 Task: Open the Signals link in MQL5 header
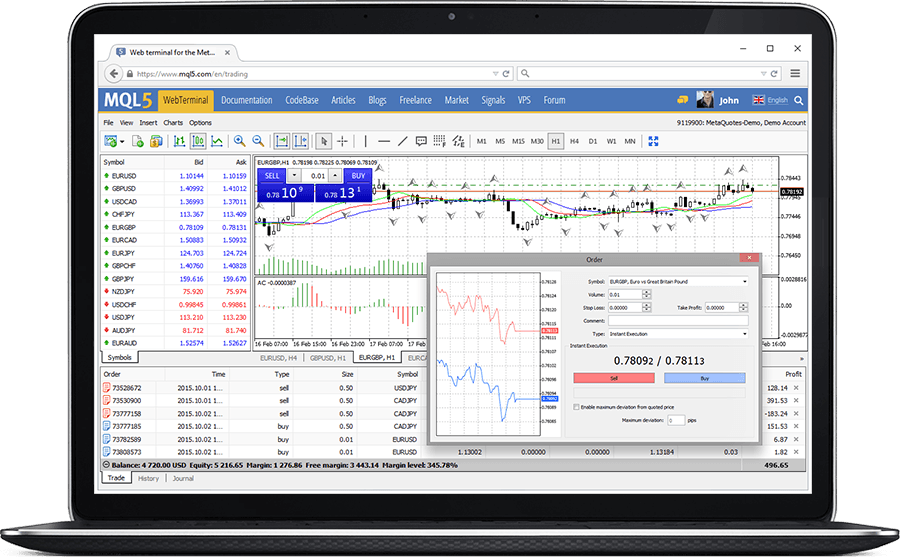493,100
